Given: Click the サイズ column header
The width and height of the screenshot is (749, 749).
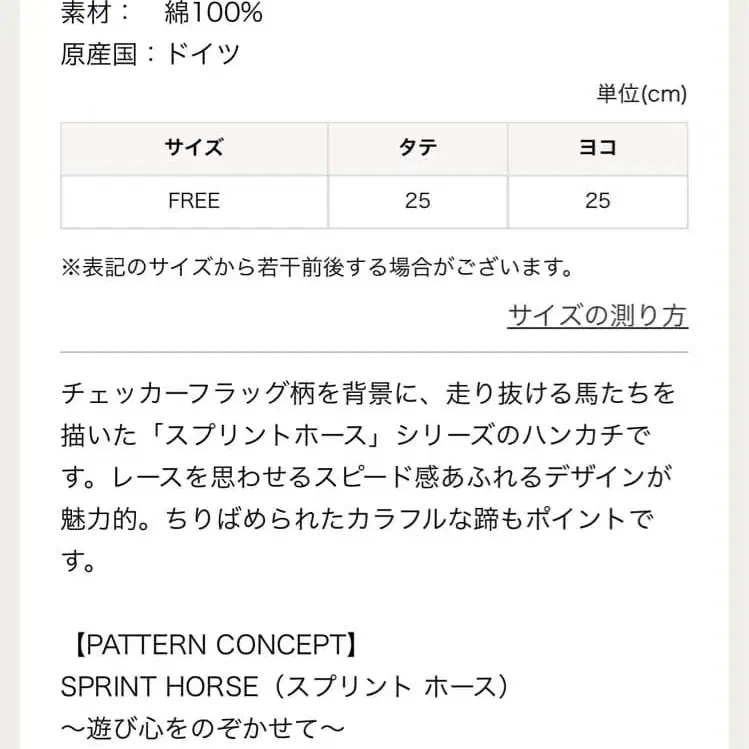Looking at the screenshot, I should pos(194,149).
